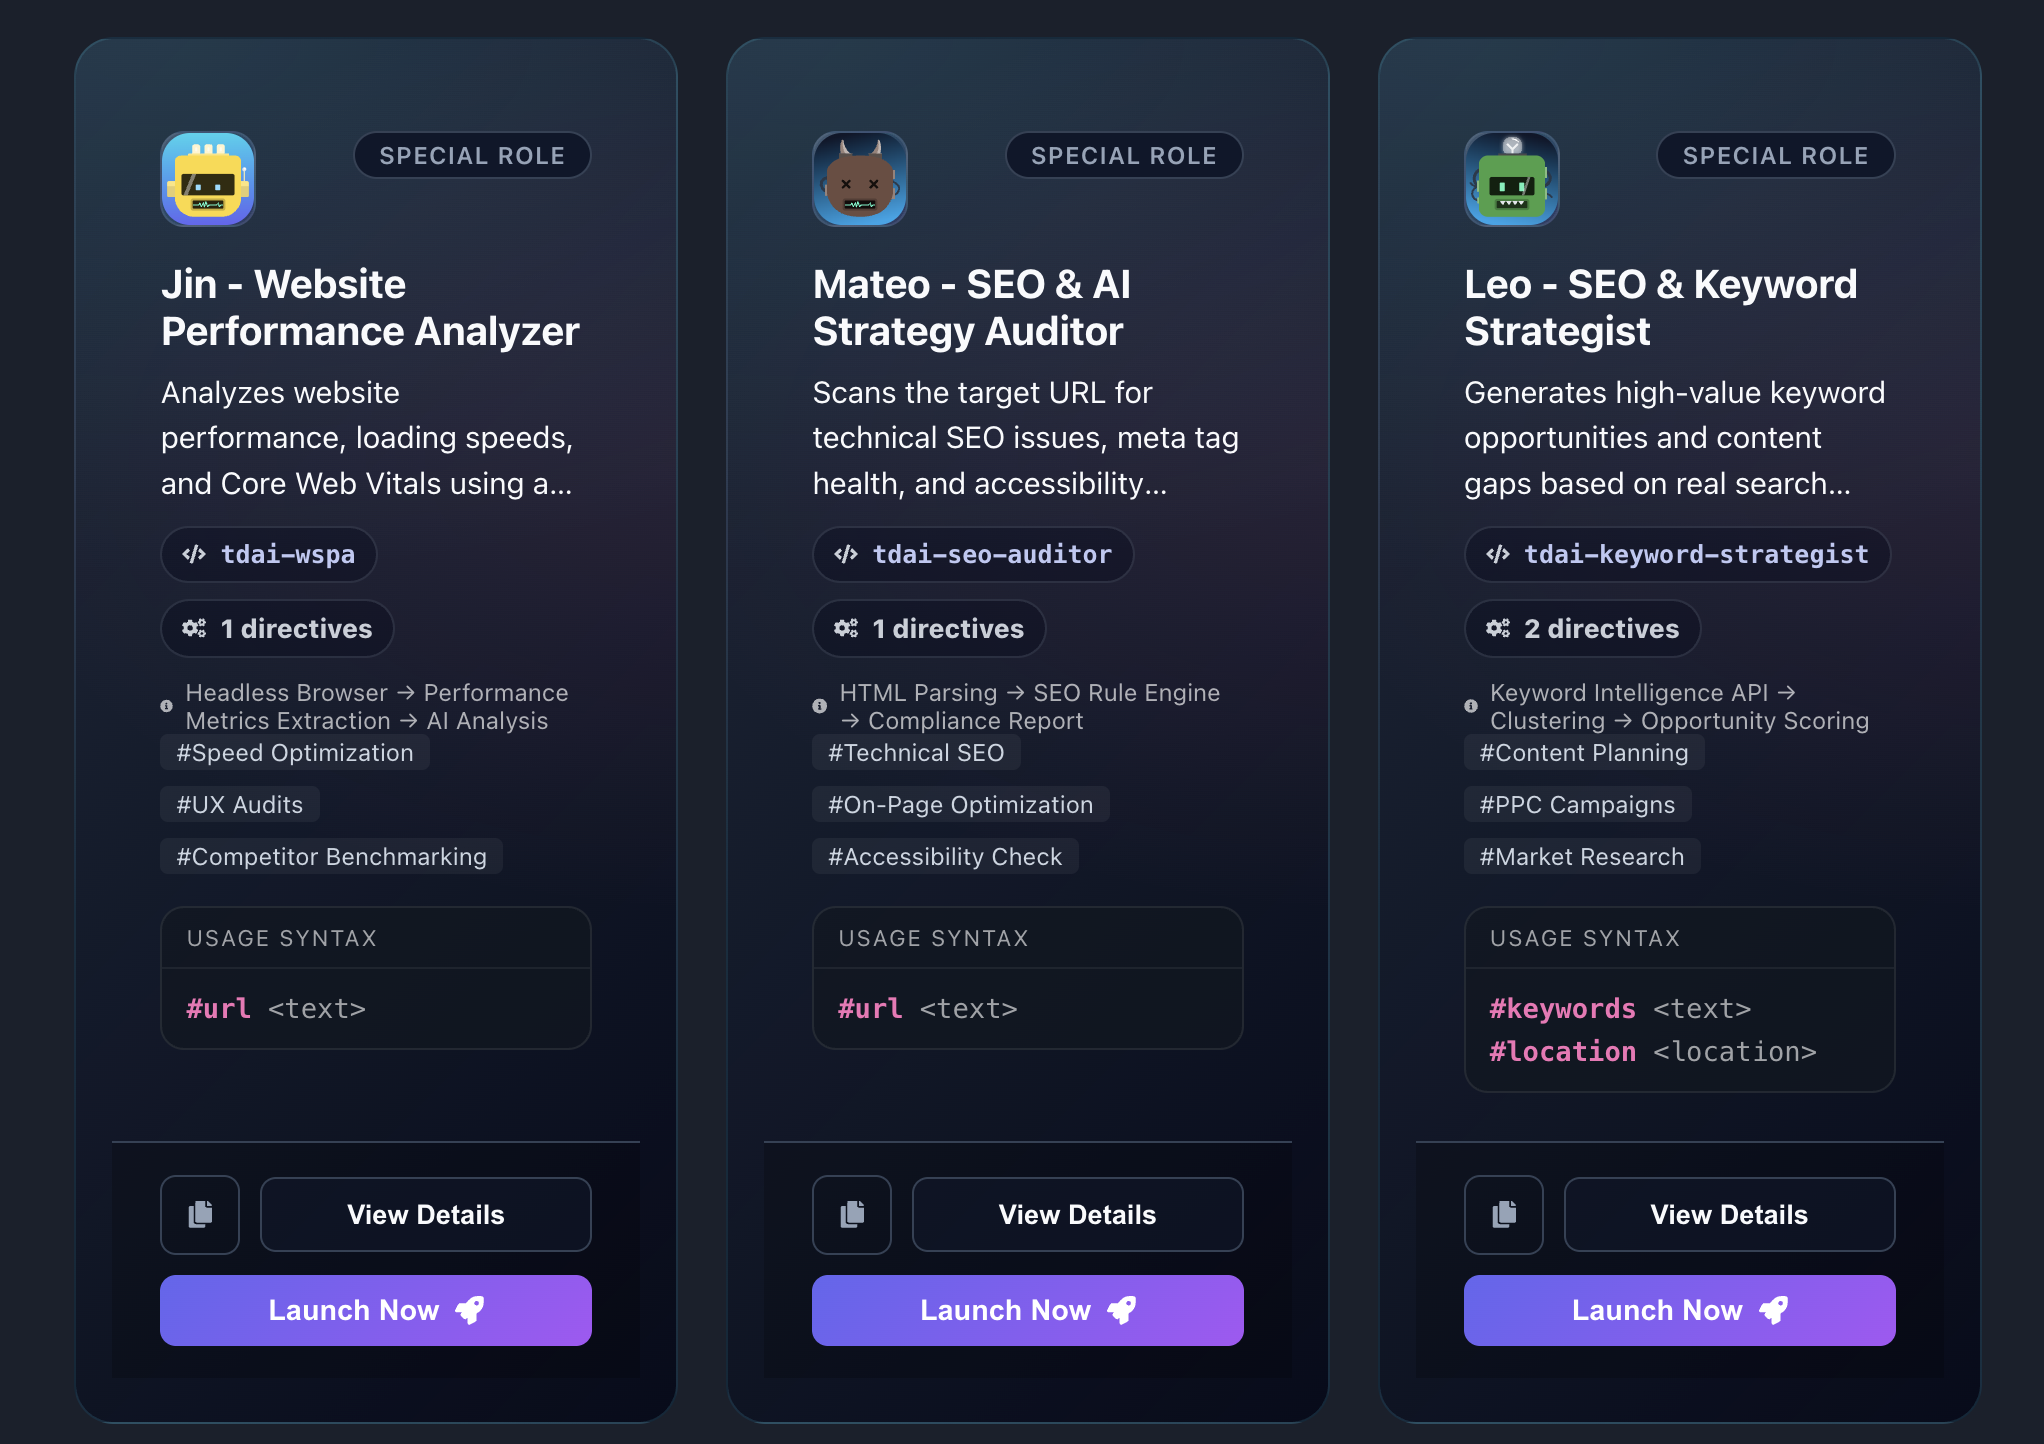Click the code icon beside tdai-seo-auditor

[x=847, y=554]
